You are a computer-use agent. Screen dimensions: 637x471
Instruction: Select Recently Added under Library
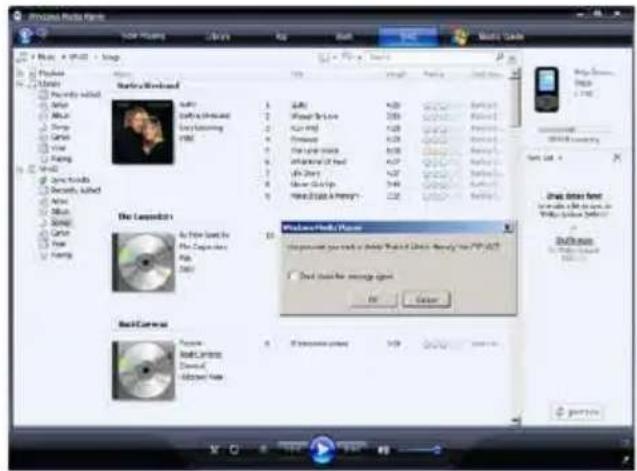coord(76,94)
